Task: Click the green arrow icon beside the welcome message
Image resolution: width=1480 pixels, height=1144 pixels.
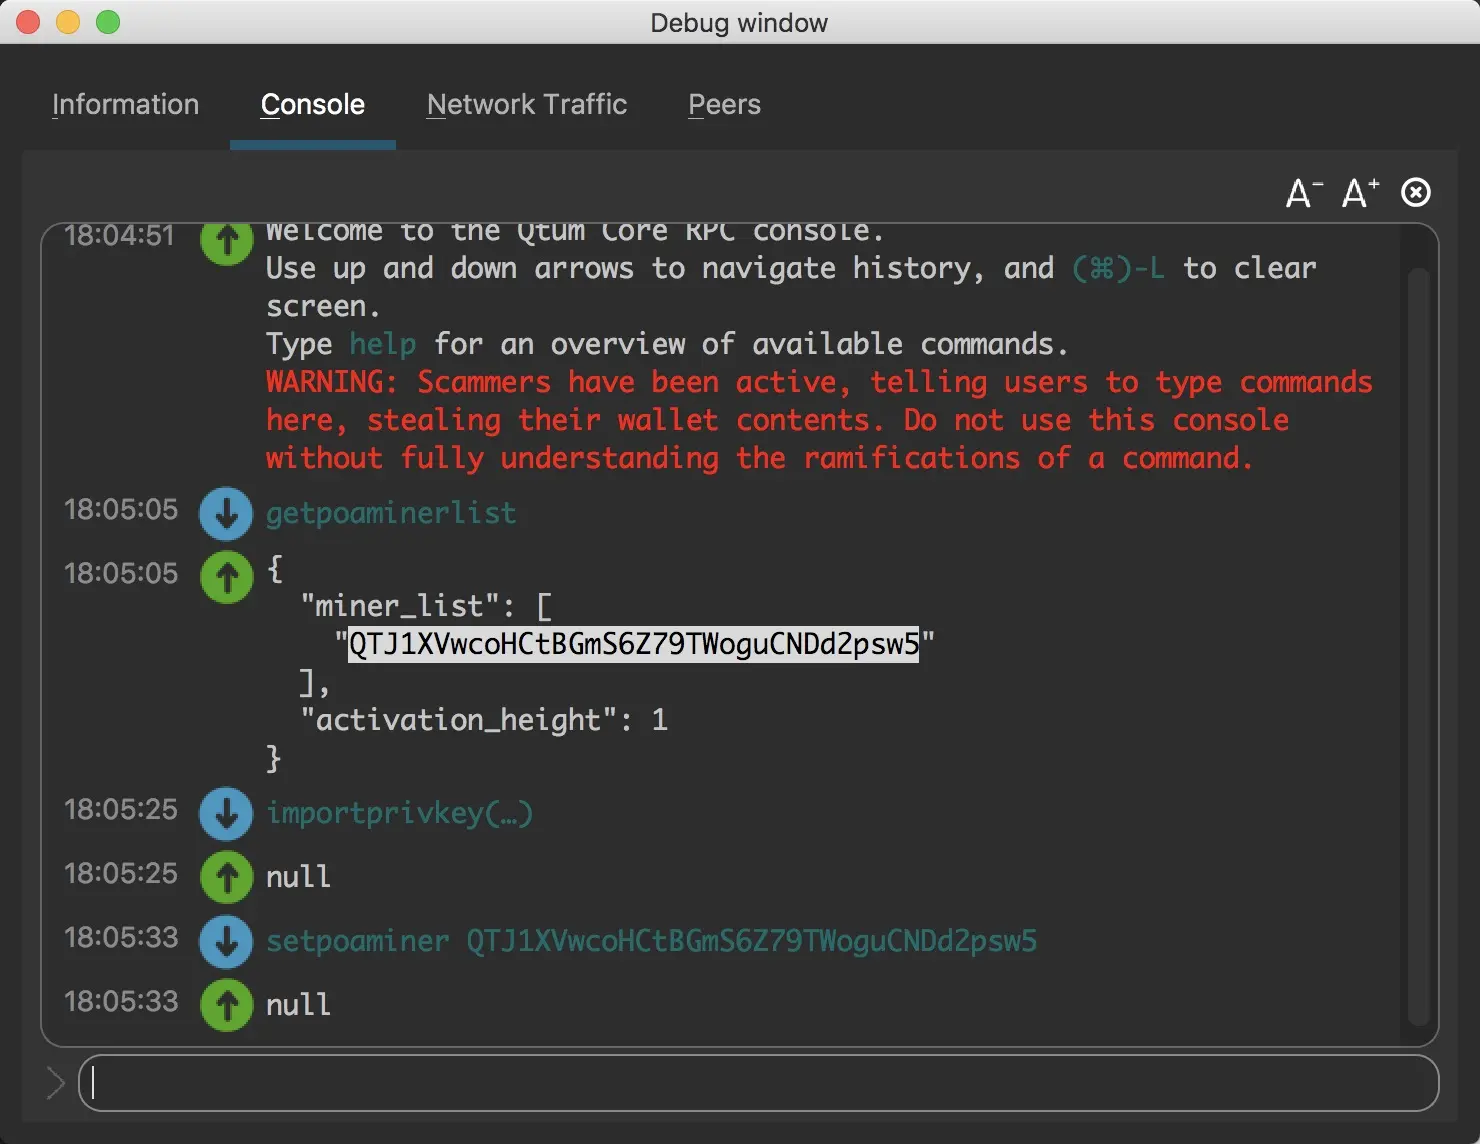Action: click(227, 242)
